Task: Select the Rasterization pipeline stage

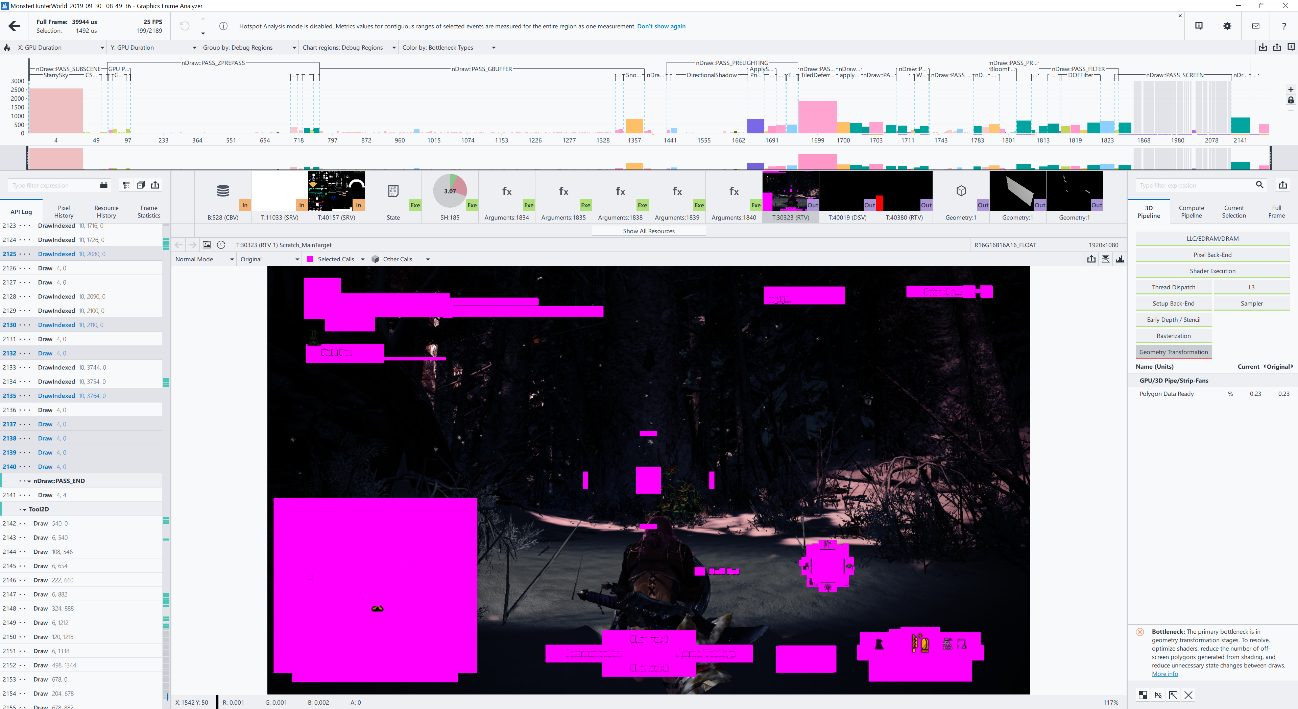Action: pos(1173,336)
